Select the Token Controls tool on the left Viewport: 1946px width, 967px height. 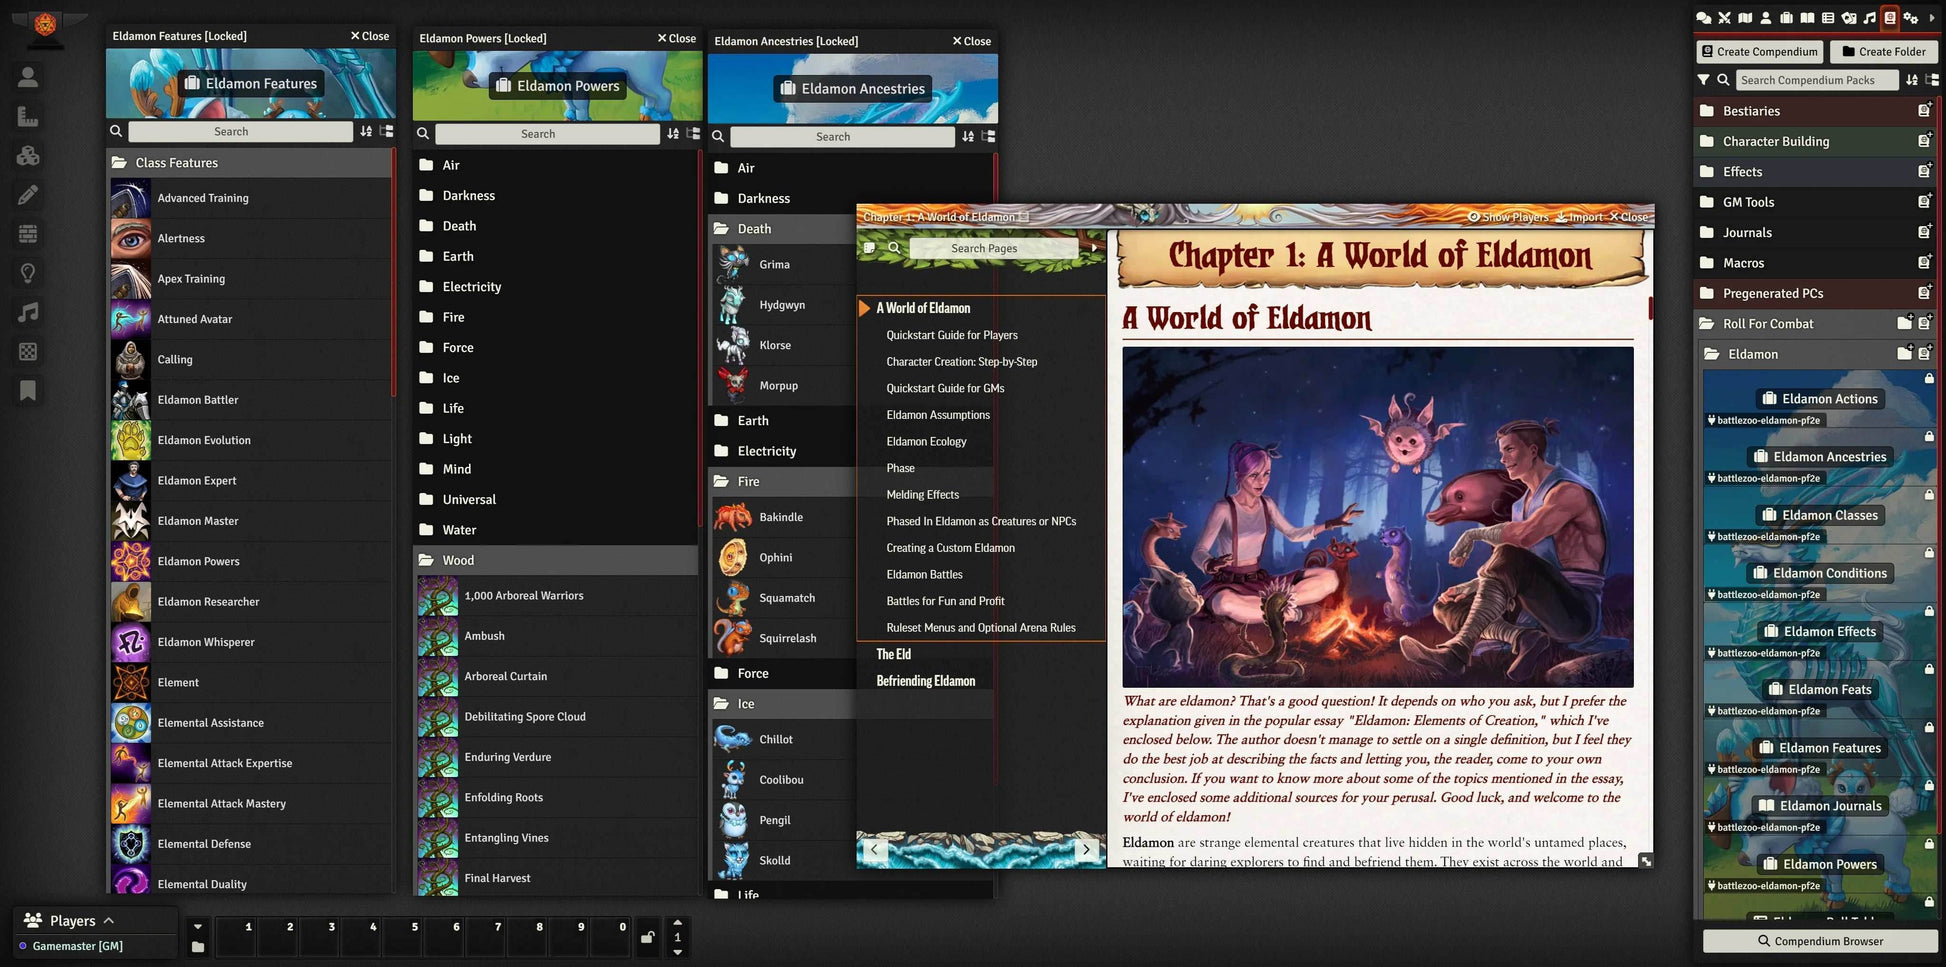[28, 76]
